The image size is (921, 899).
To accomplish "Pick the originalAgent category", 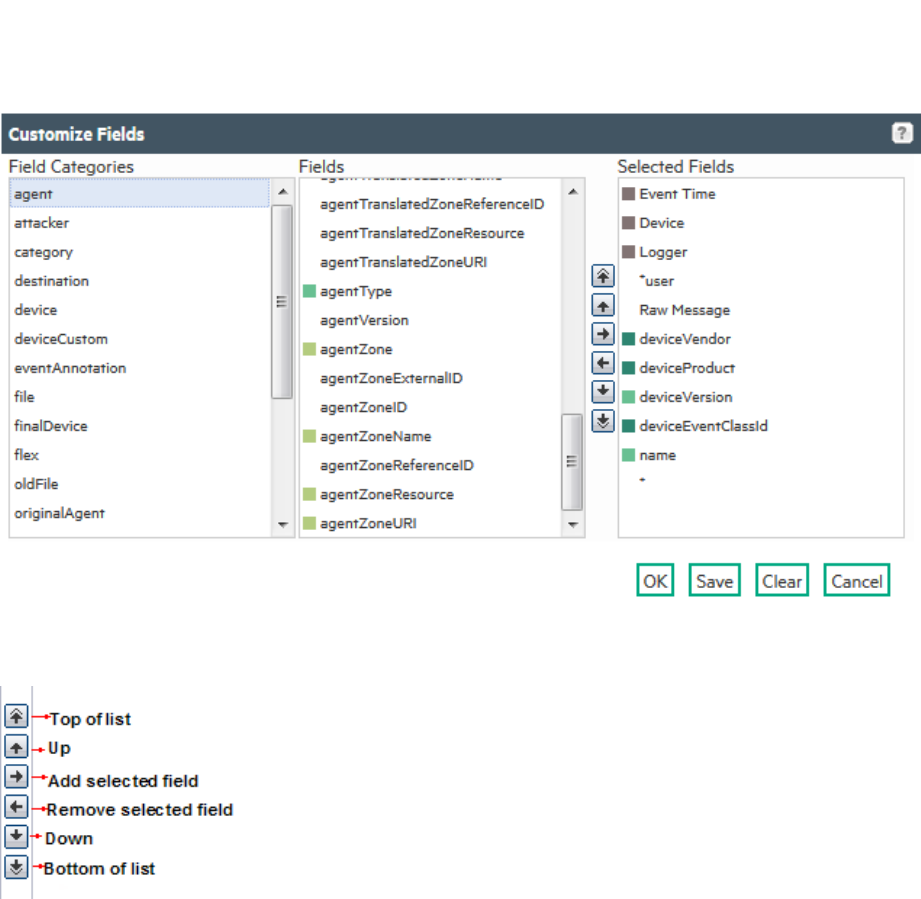I will click(x=139, y=513).
